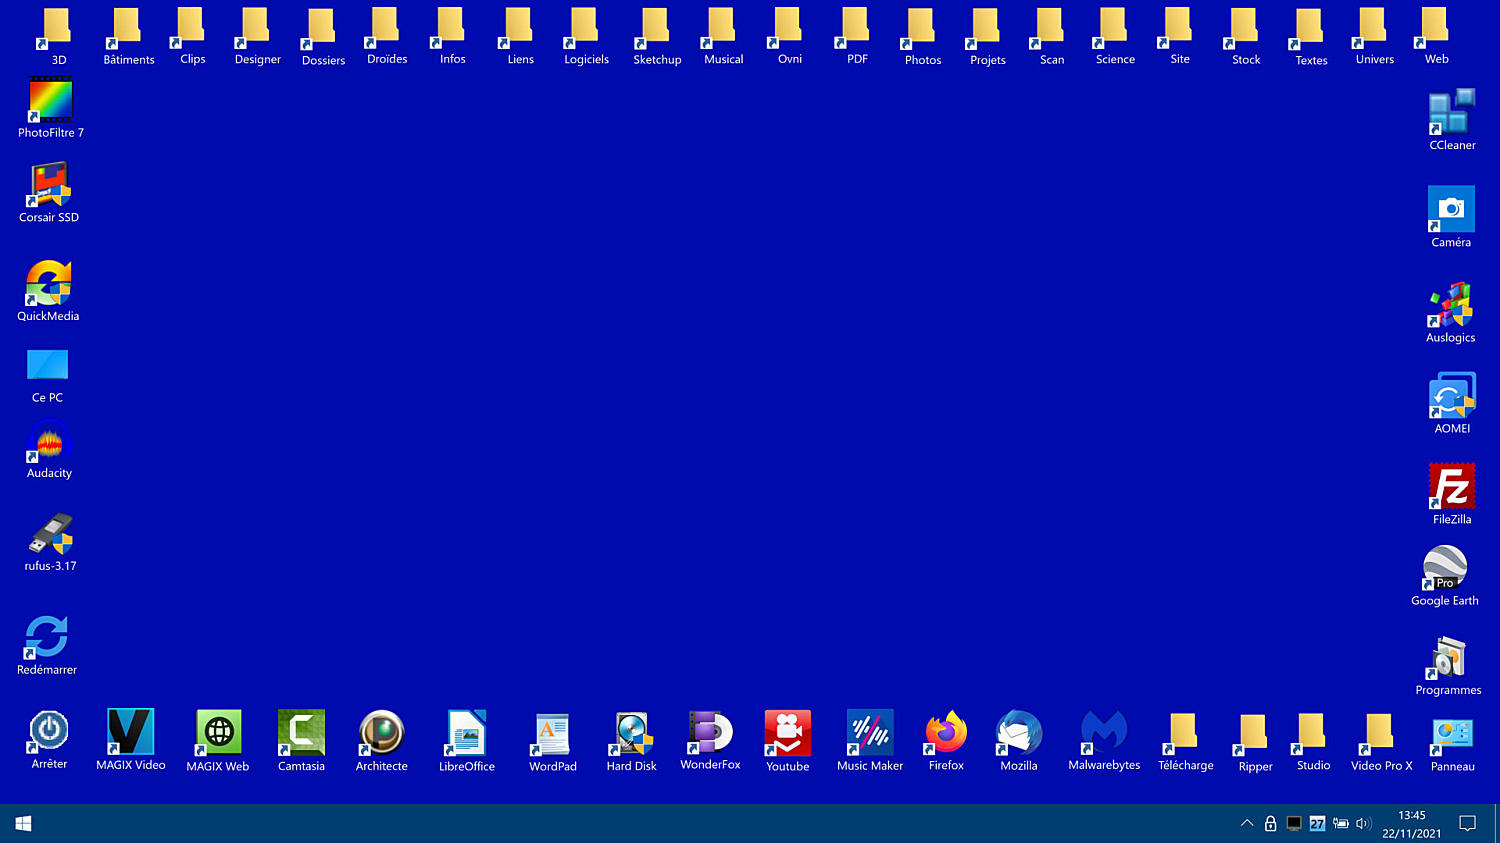Launch Audacity from desktop
The height and width of the screenshot is (843, 1500).
click(x=49, y=441)
